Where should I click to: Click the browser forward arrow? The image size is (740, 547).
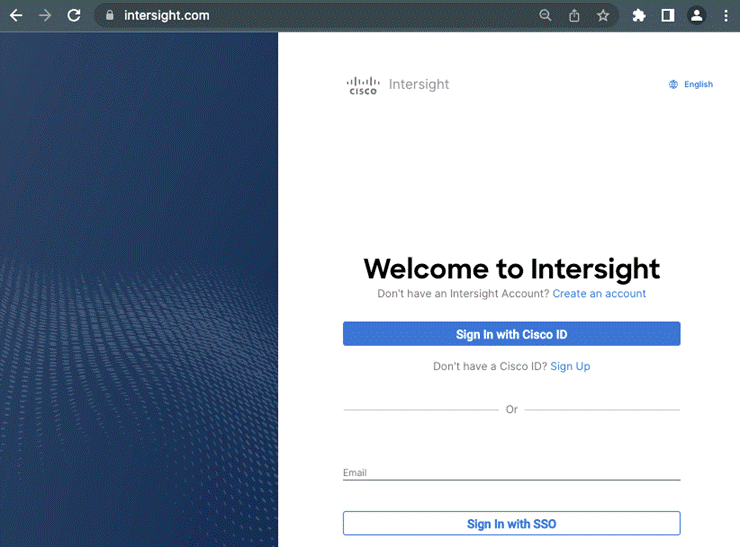45,16
